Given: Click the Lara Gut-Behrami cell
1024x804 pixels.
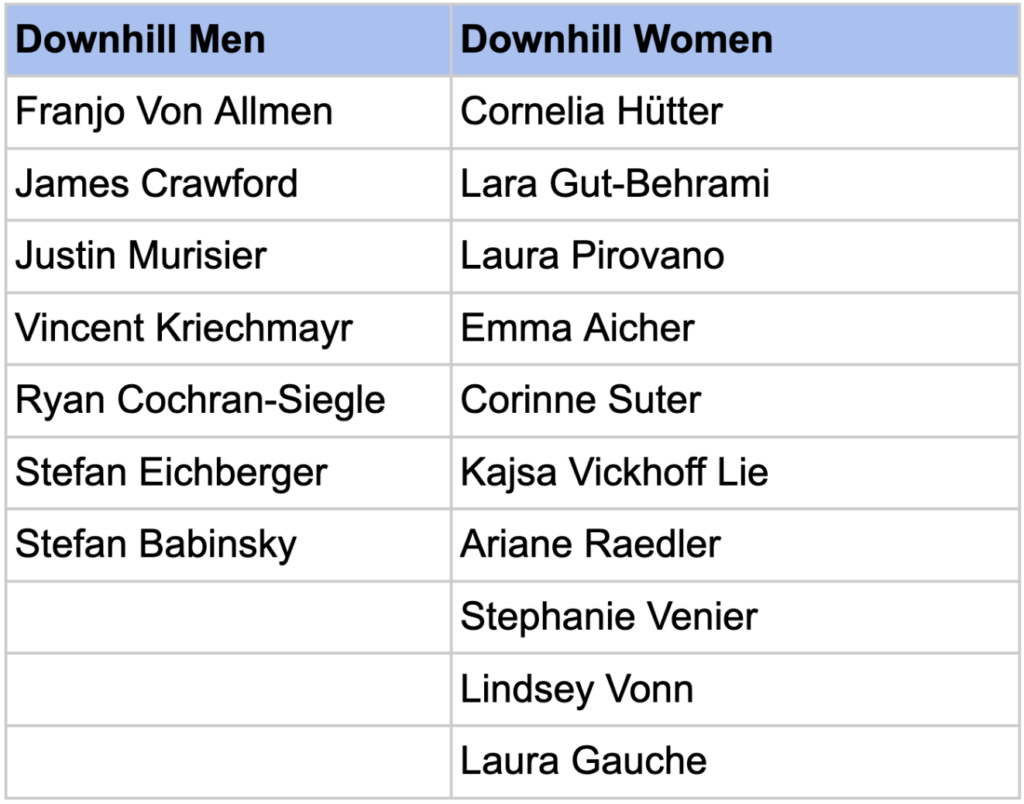Looking at the screenshot, I should [614, 184].
